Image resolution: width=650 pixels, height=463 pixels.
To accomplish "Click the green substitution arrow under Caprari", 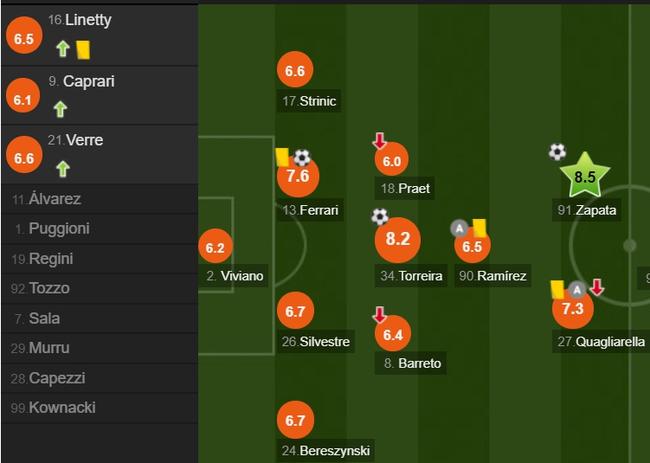I will coord(61,109).
